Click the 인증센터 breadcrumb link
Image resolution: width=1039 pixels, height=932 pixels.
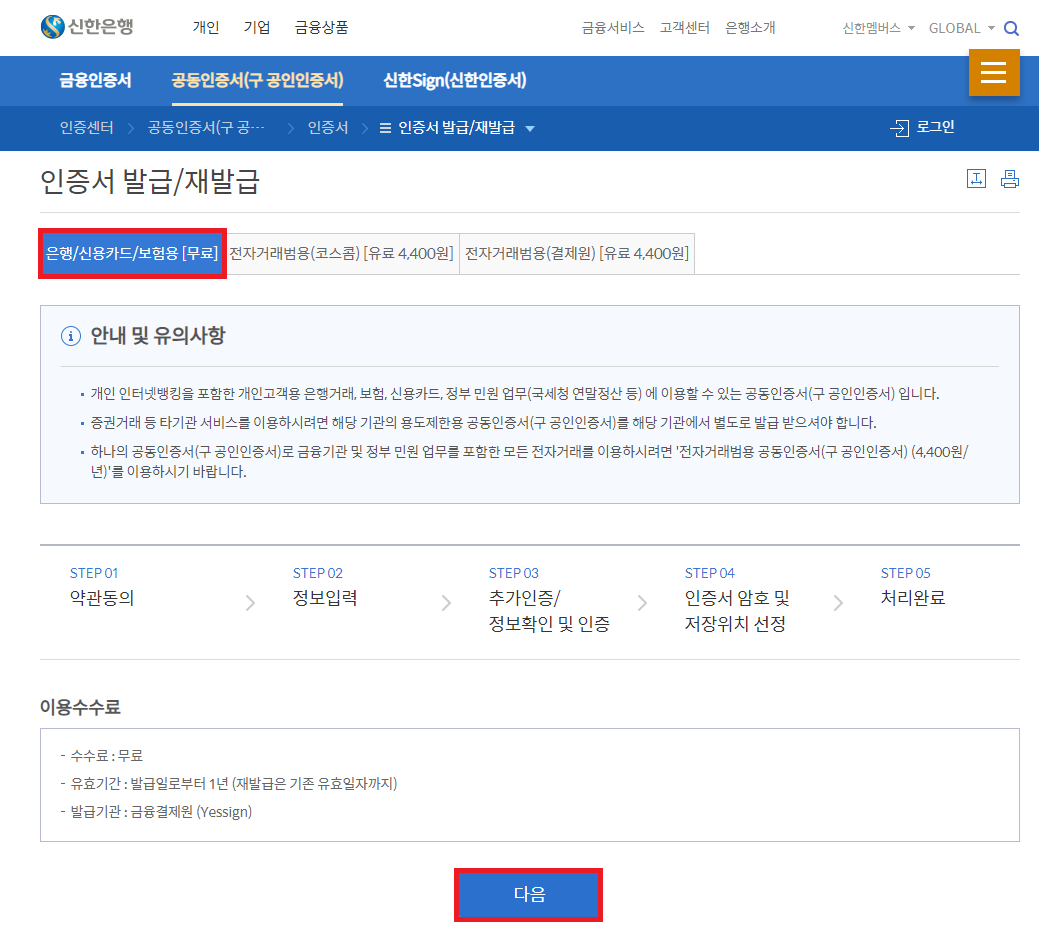(x=87, y=128)
